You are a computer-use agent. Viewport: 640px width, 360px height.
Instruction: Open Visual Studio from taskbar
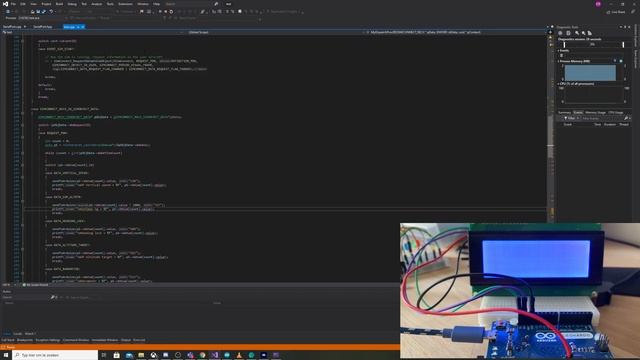(x=215, y=355)
